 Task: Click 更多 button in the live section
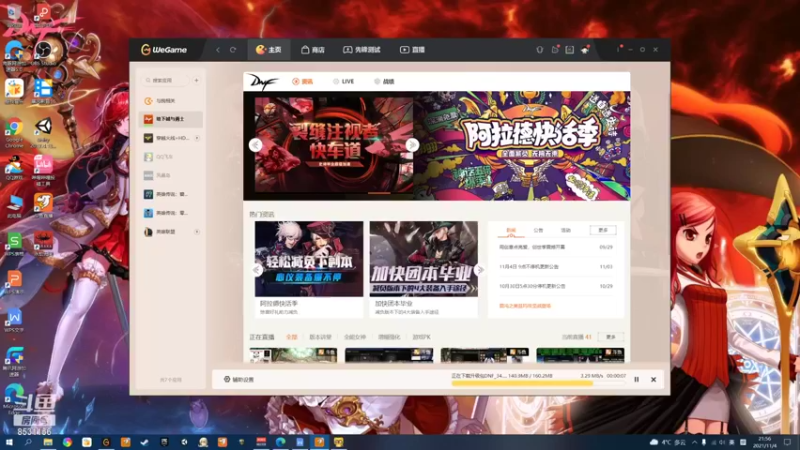tap(611, 337)
